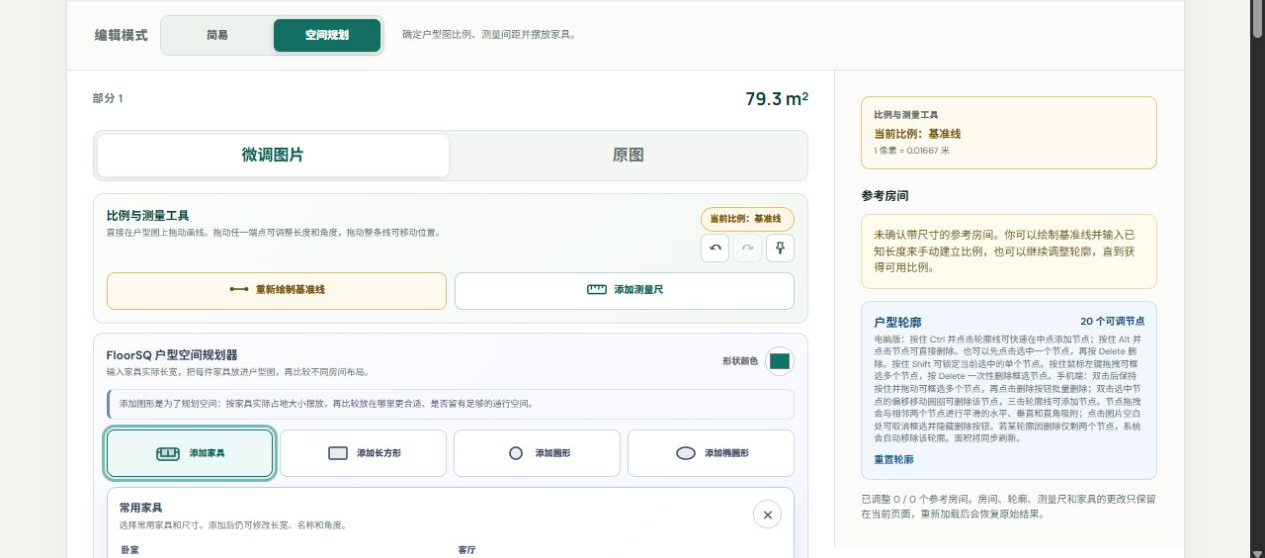Click the 重置轮廓 link

coord(894,460)
